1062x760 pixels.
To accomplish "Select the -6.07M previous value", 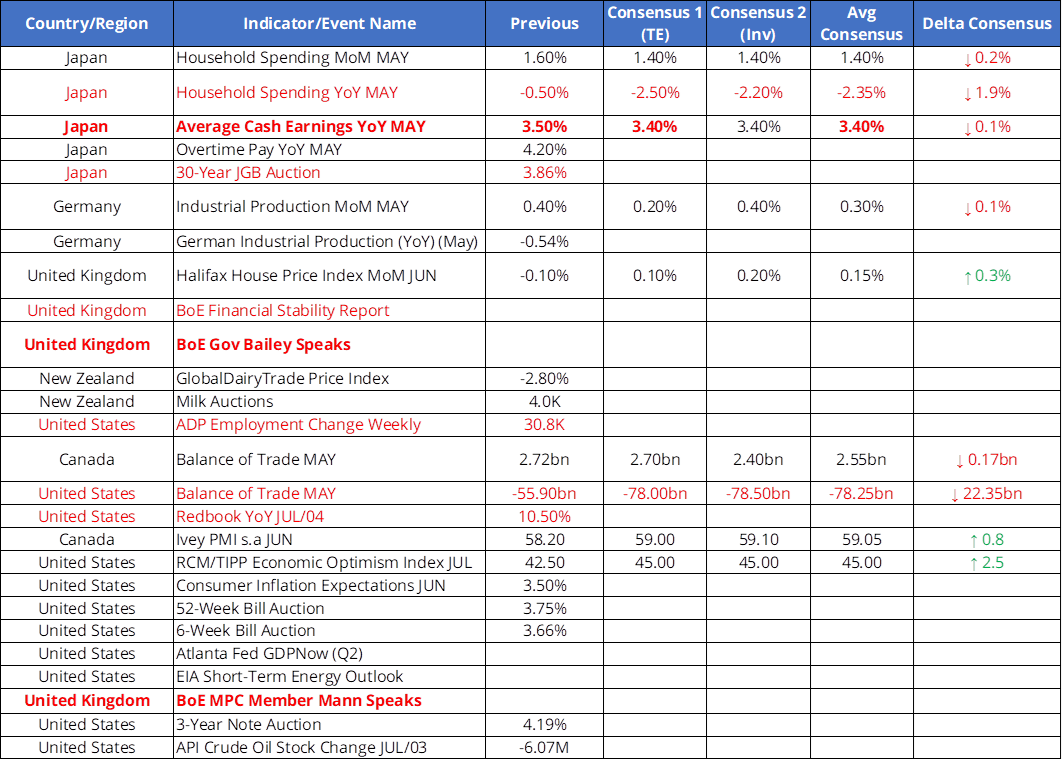I will (x=545, y=748).
